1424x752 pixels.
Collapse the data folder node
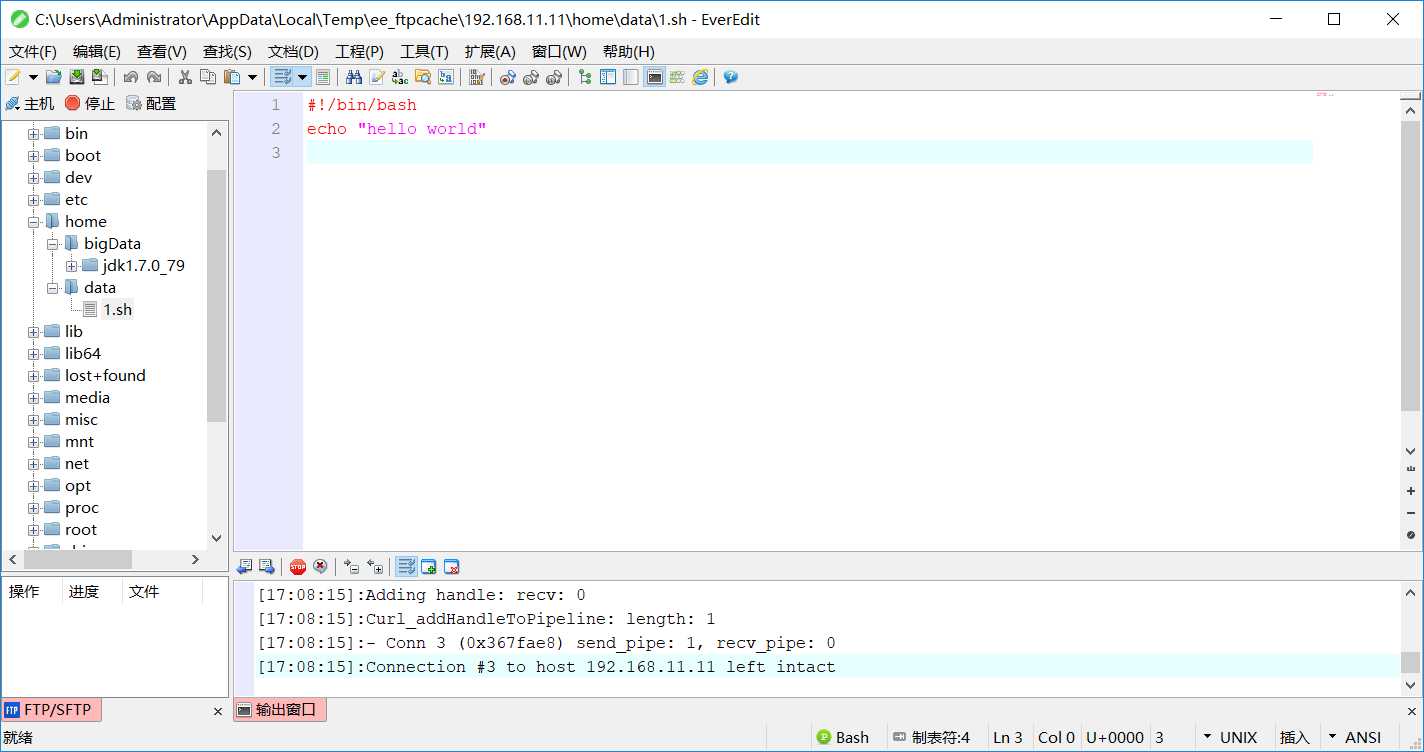point(52,287)
